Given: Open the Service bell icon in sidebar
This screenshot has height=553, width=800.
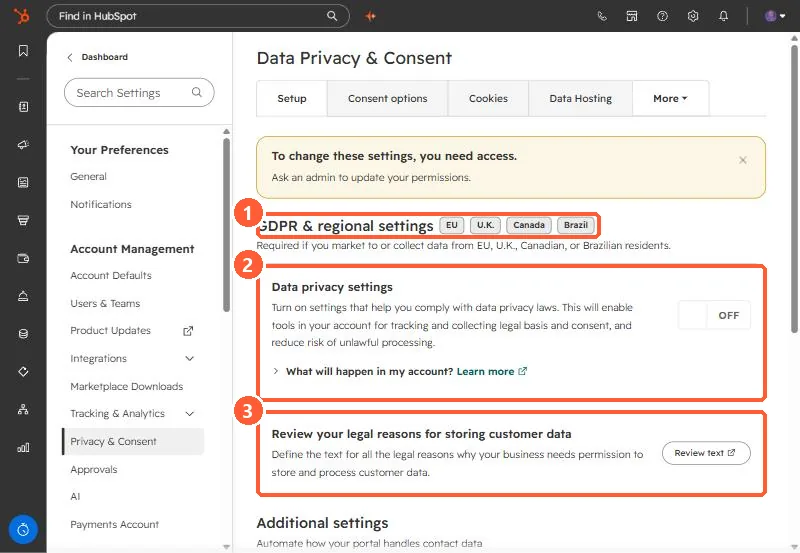Looking at the screenshot, I should coord(23,296).
